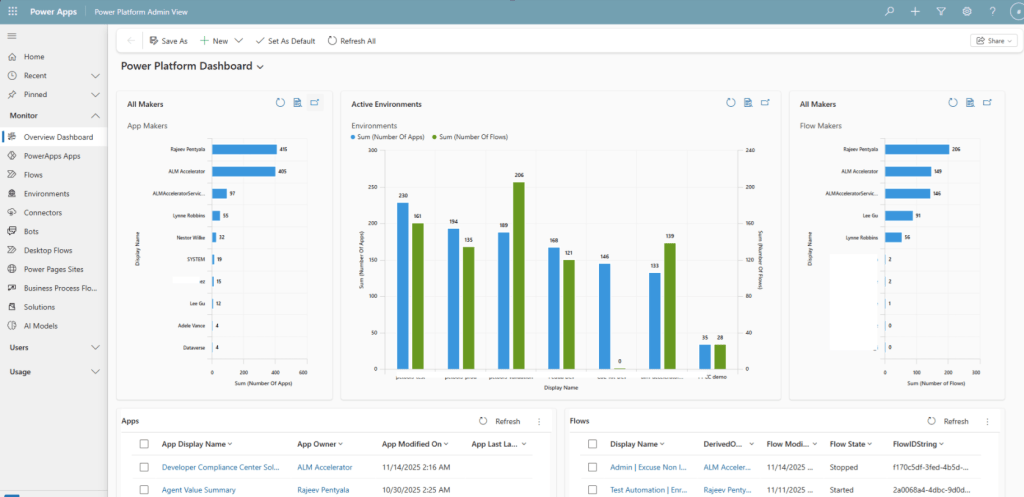Open the advanced filter funnel icon
This screenshot has height=497, width=1024.
coord(941,11)
